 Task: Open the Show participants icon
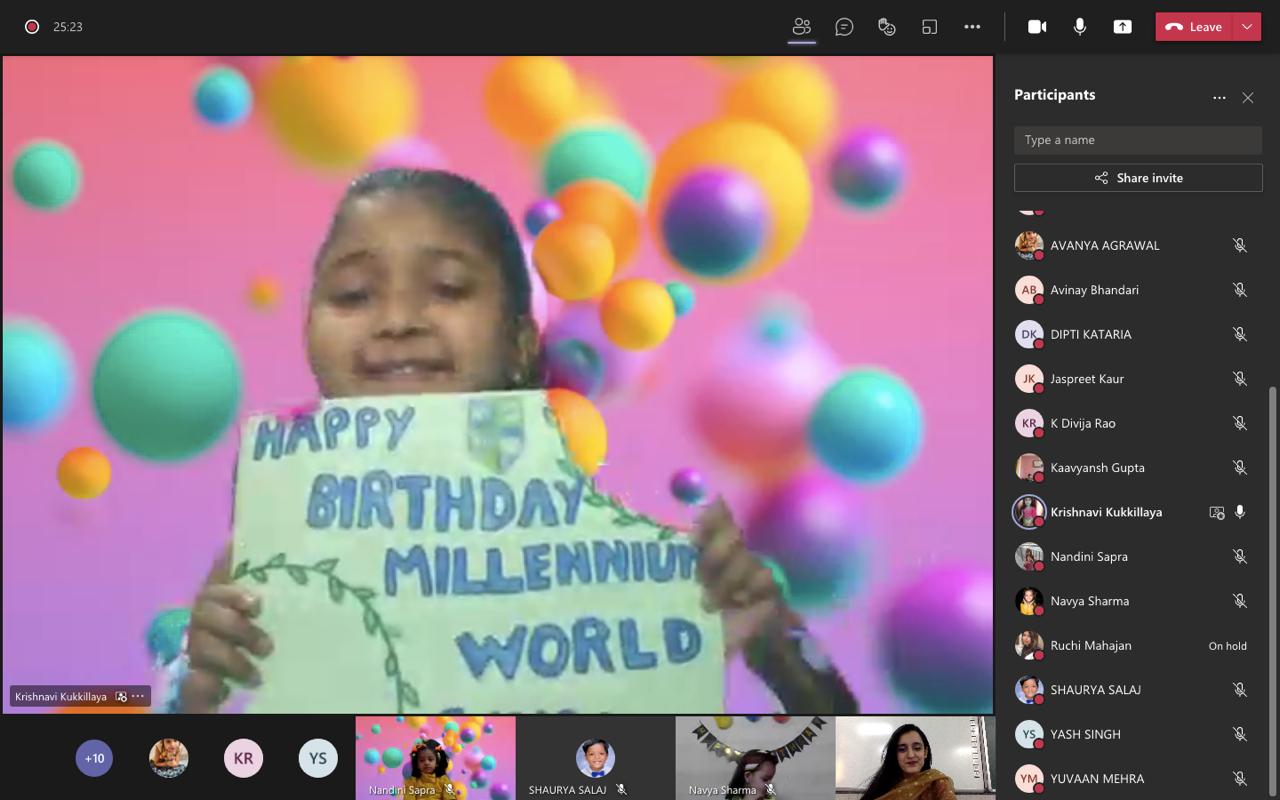(801, 27)
